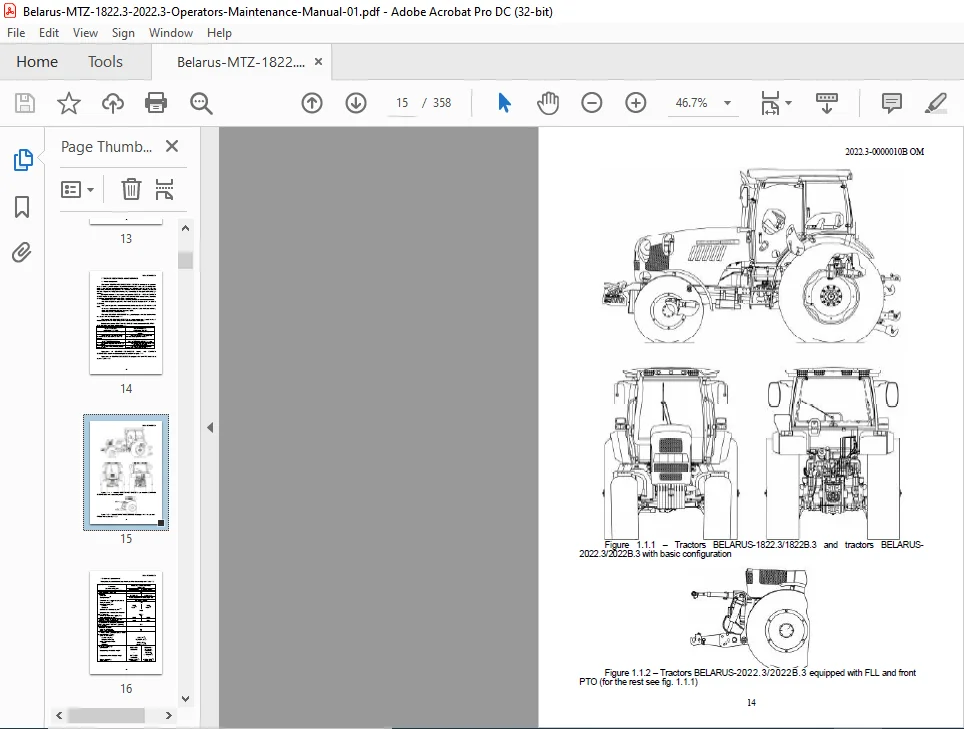Image resolution: width=964 pixels, height=729 pixels.
Task: Select the page 16 thumbnail
Action: (x=126, y=622)
